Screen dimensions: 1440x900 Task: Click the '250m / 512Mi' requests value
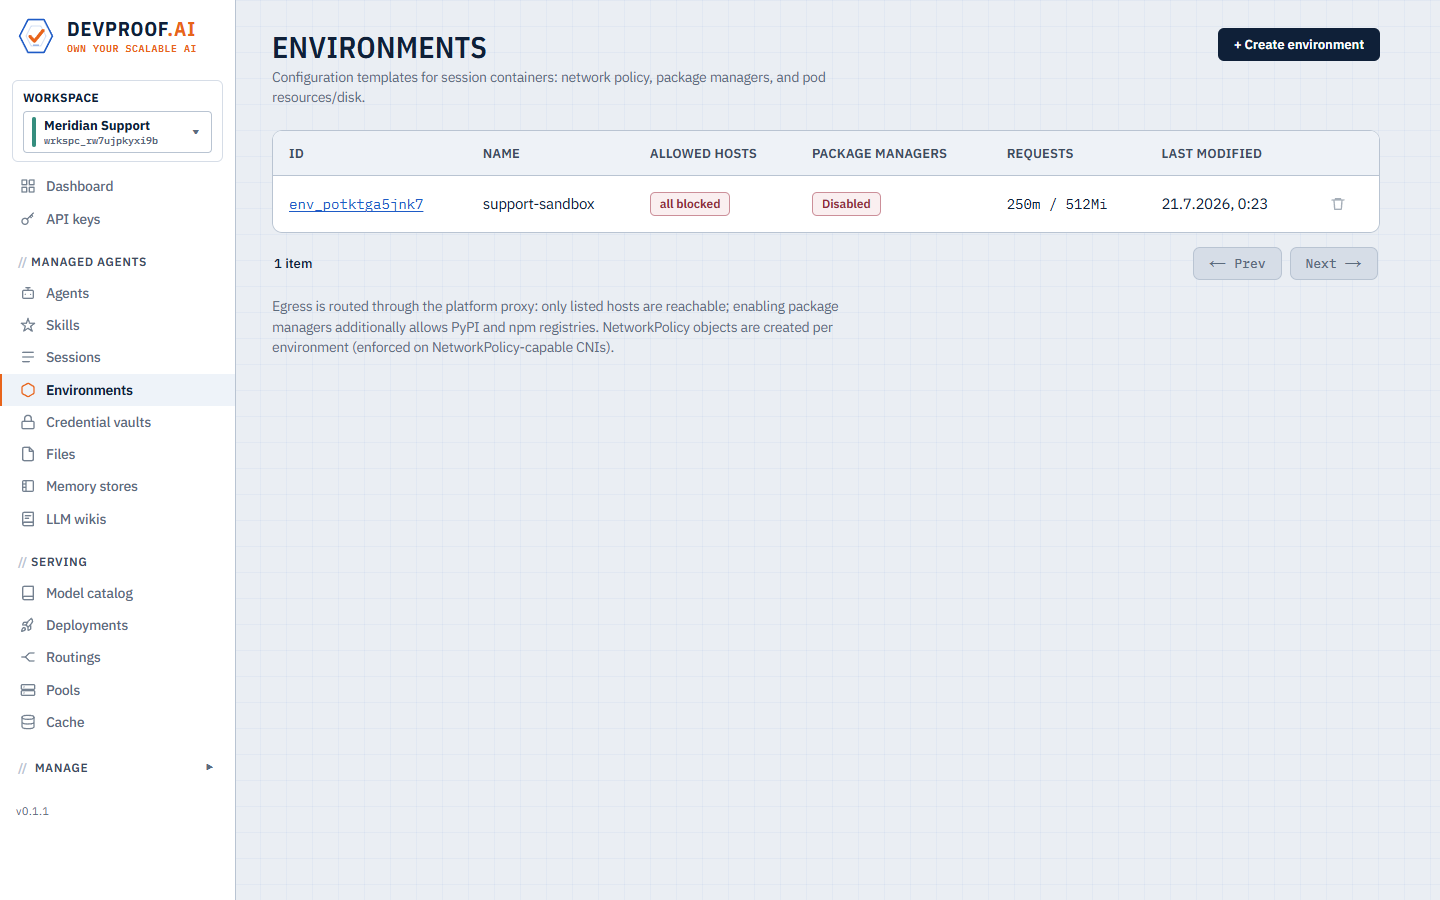click(x=1057, y=204)
